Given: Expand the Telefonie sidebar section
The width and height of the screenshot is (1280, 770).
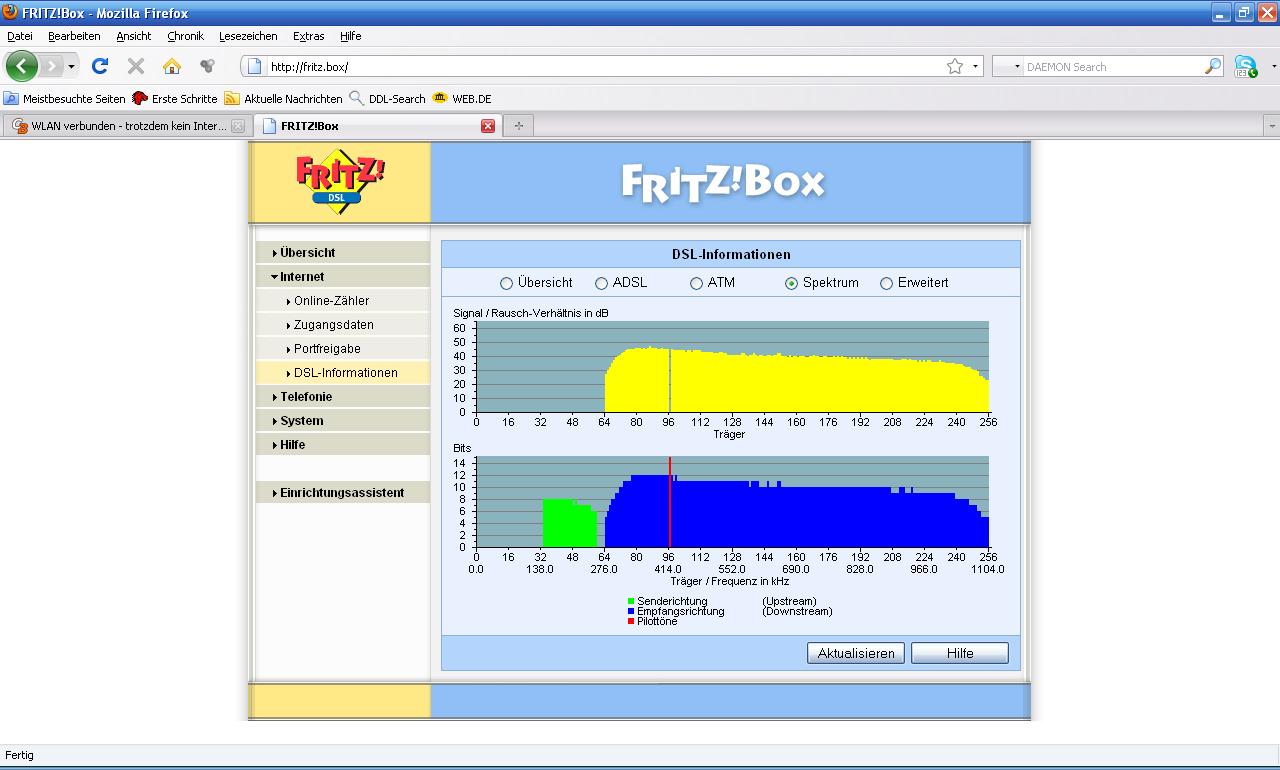Looking at the screenshot, I should (343, 397).
